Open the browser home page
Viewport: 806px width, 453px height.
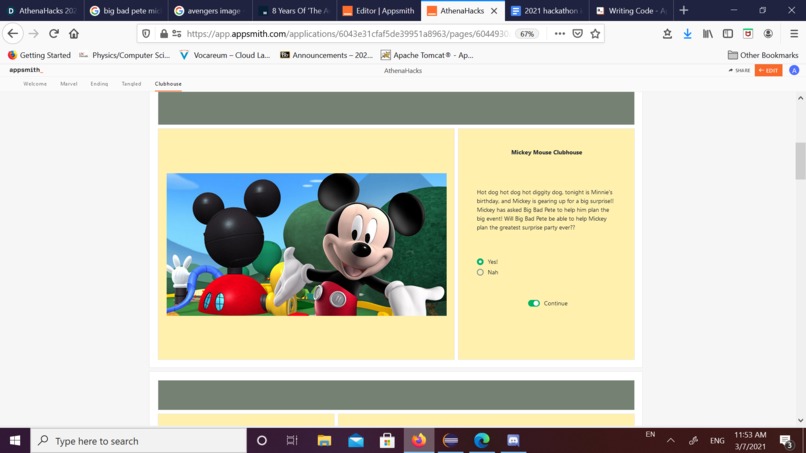click(x=74, y=34)
